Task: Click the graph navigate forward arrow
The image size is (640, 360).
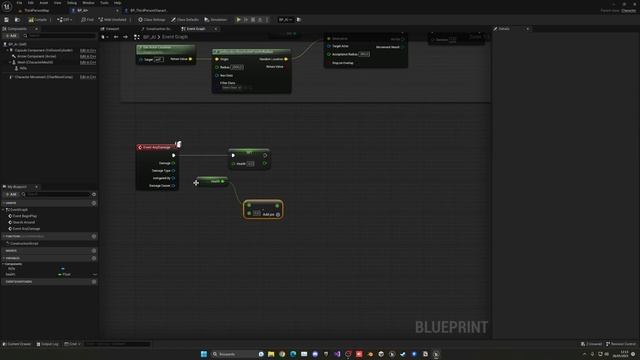Action: [125, 37]
